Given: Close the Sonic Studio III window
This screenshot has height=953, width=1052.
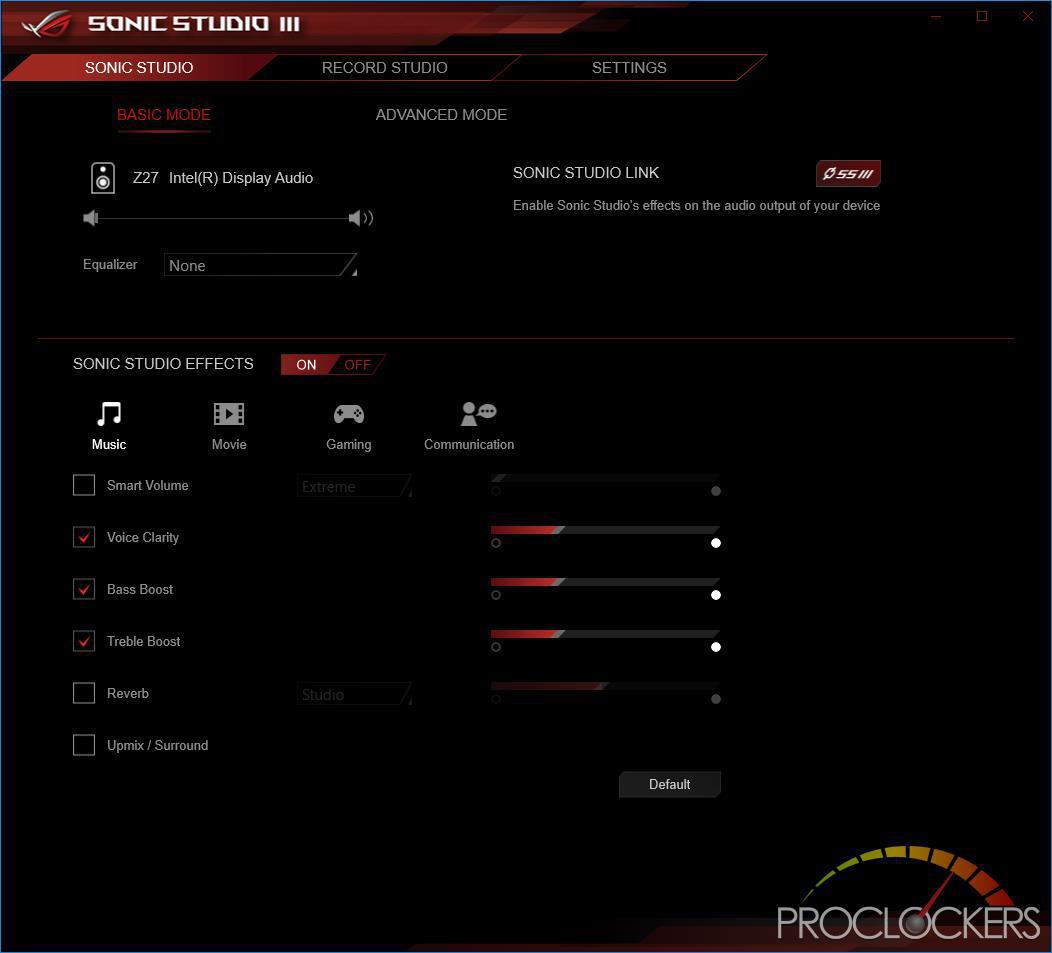Looking at the screenshot, I should (x=1027, y=16).
